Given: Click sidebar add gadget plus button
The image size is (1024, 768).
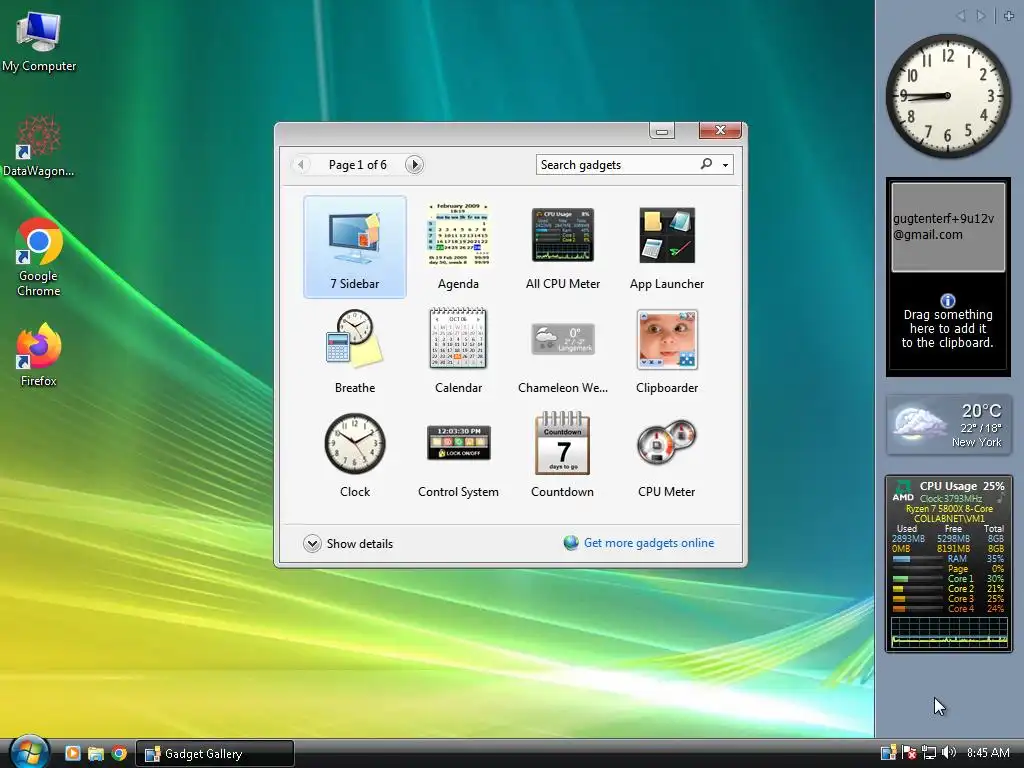Looking at the screenshot, I should point(1009,16).
